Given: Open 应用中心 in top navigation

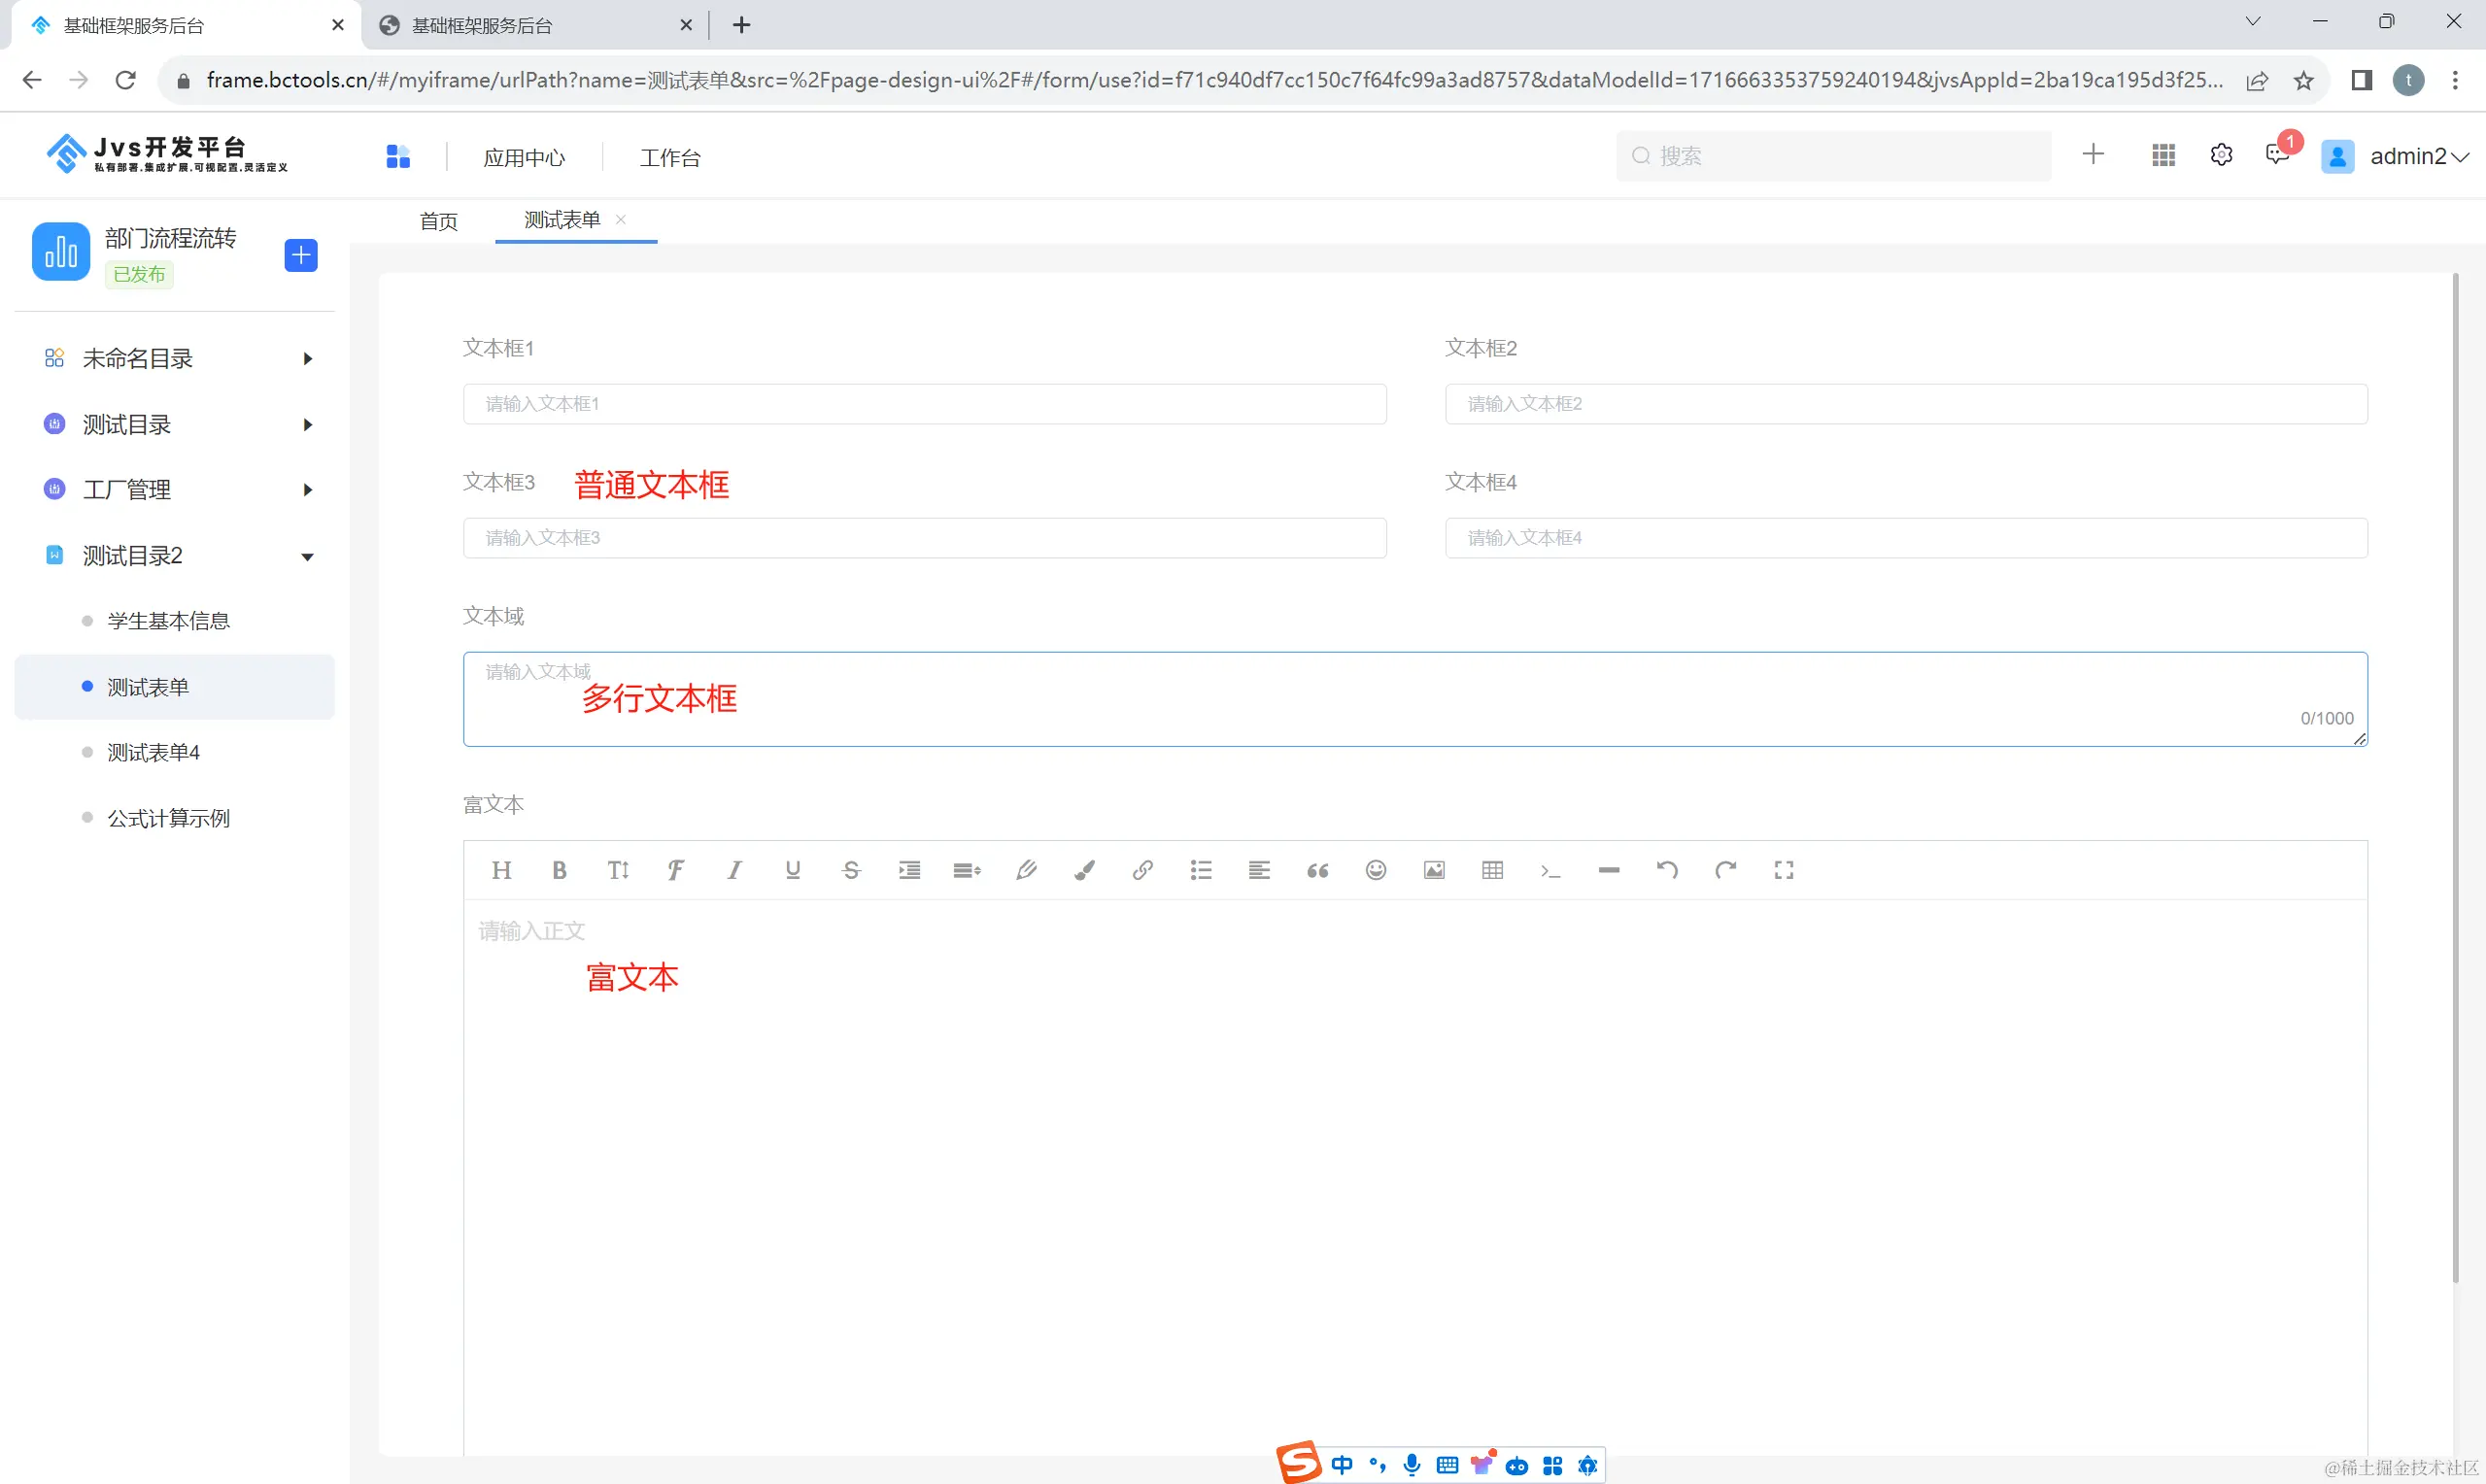Looking at the screenshot, I should click(524, 158).
